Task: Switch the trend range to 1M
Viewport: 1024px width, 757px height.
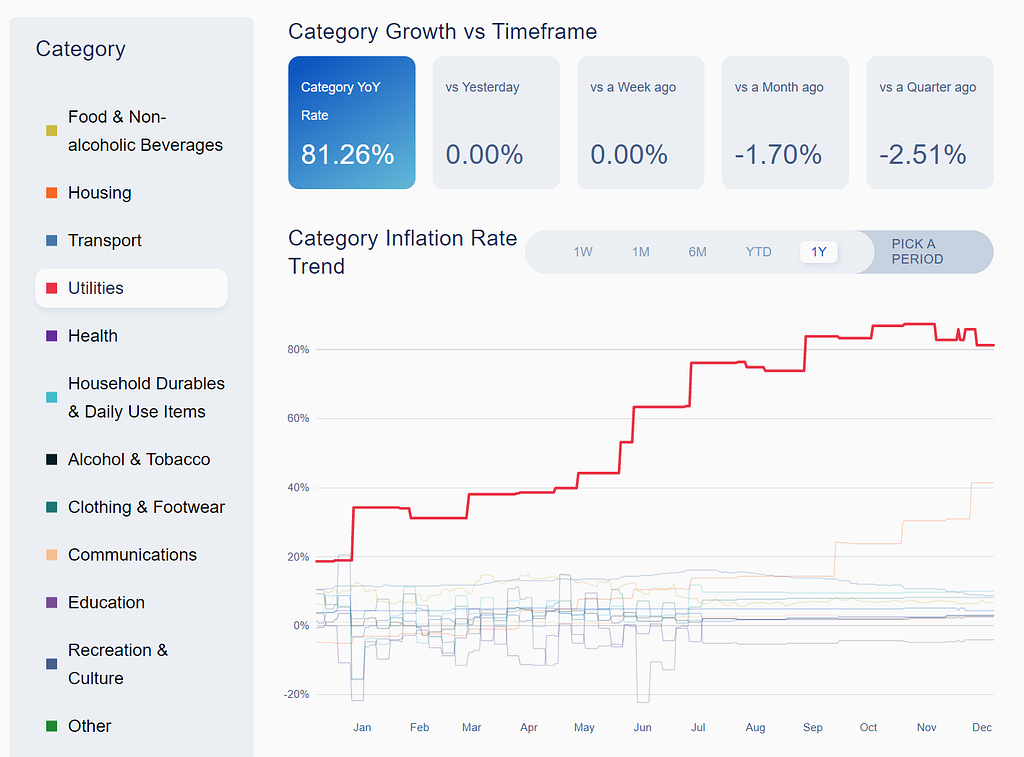Action: (641, 252)
